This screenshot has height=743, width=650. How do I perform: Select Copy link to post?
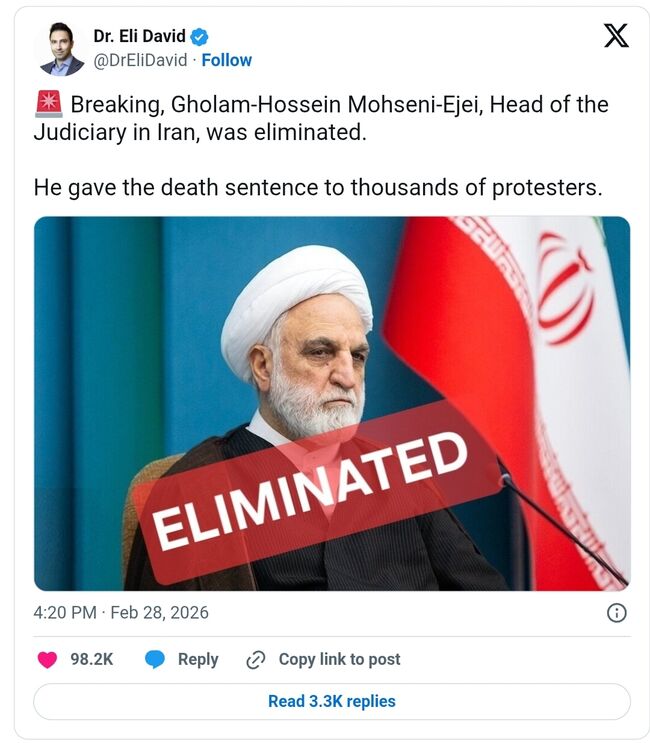pos(339,659)
